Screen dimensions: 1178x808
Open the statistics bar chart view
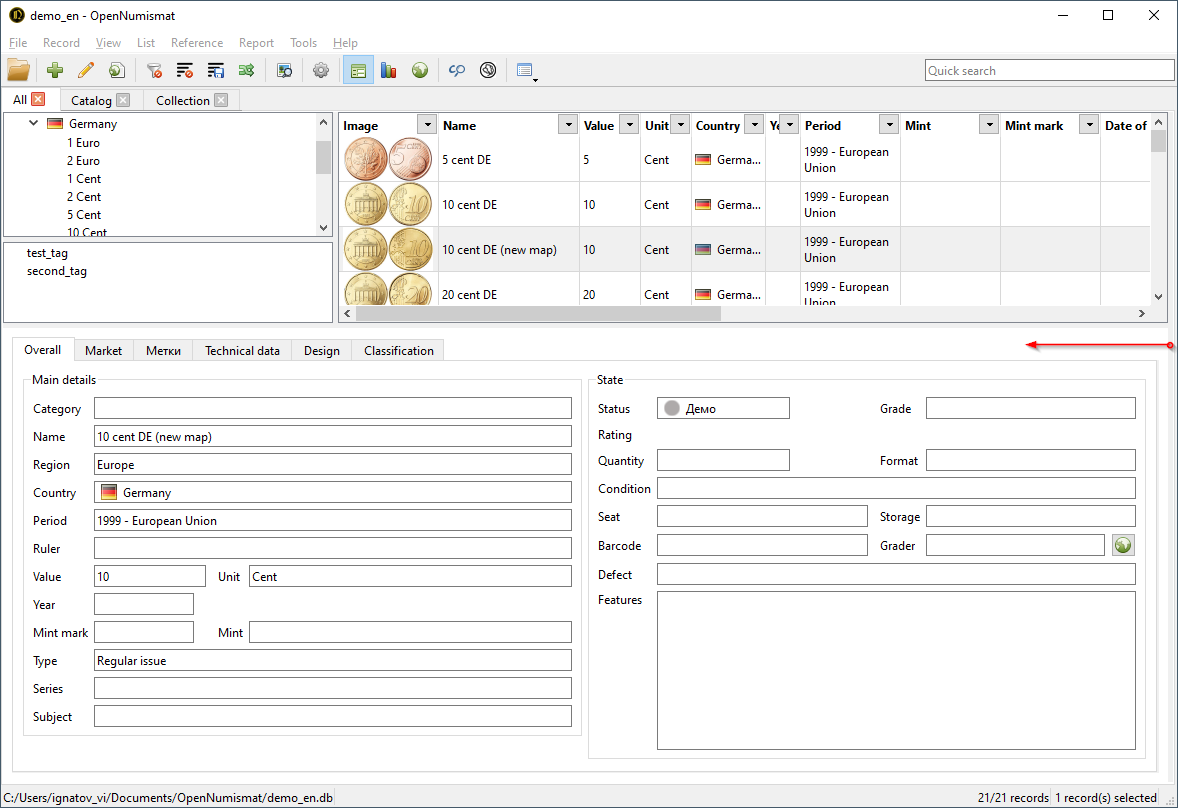[x=389, y=70]
